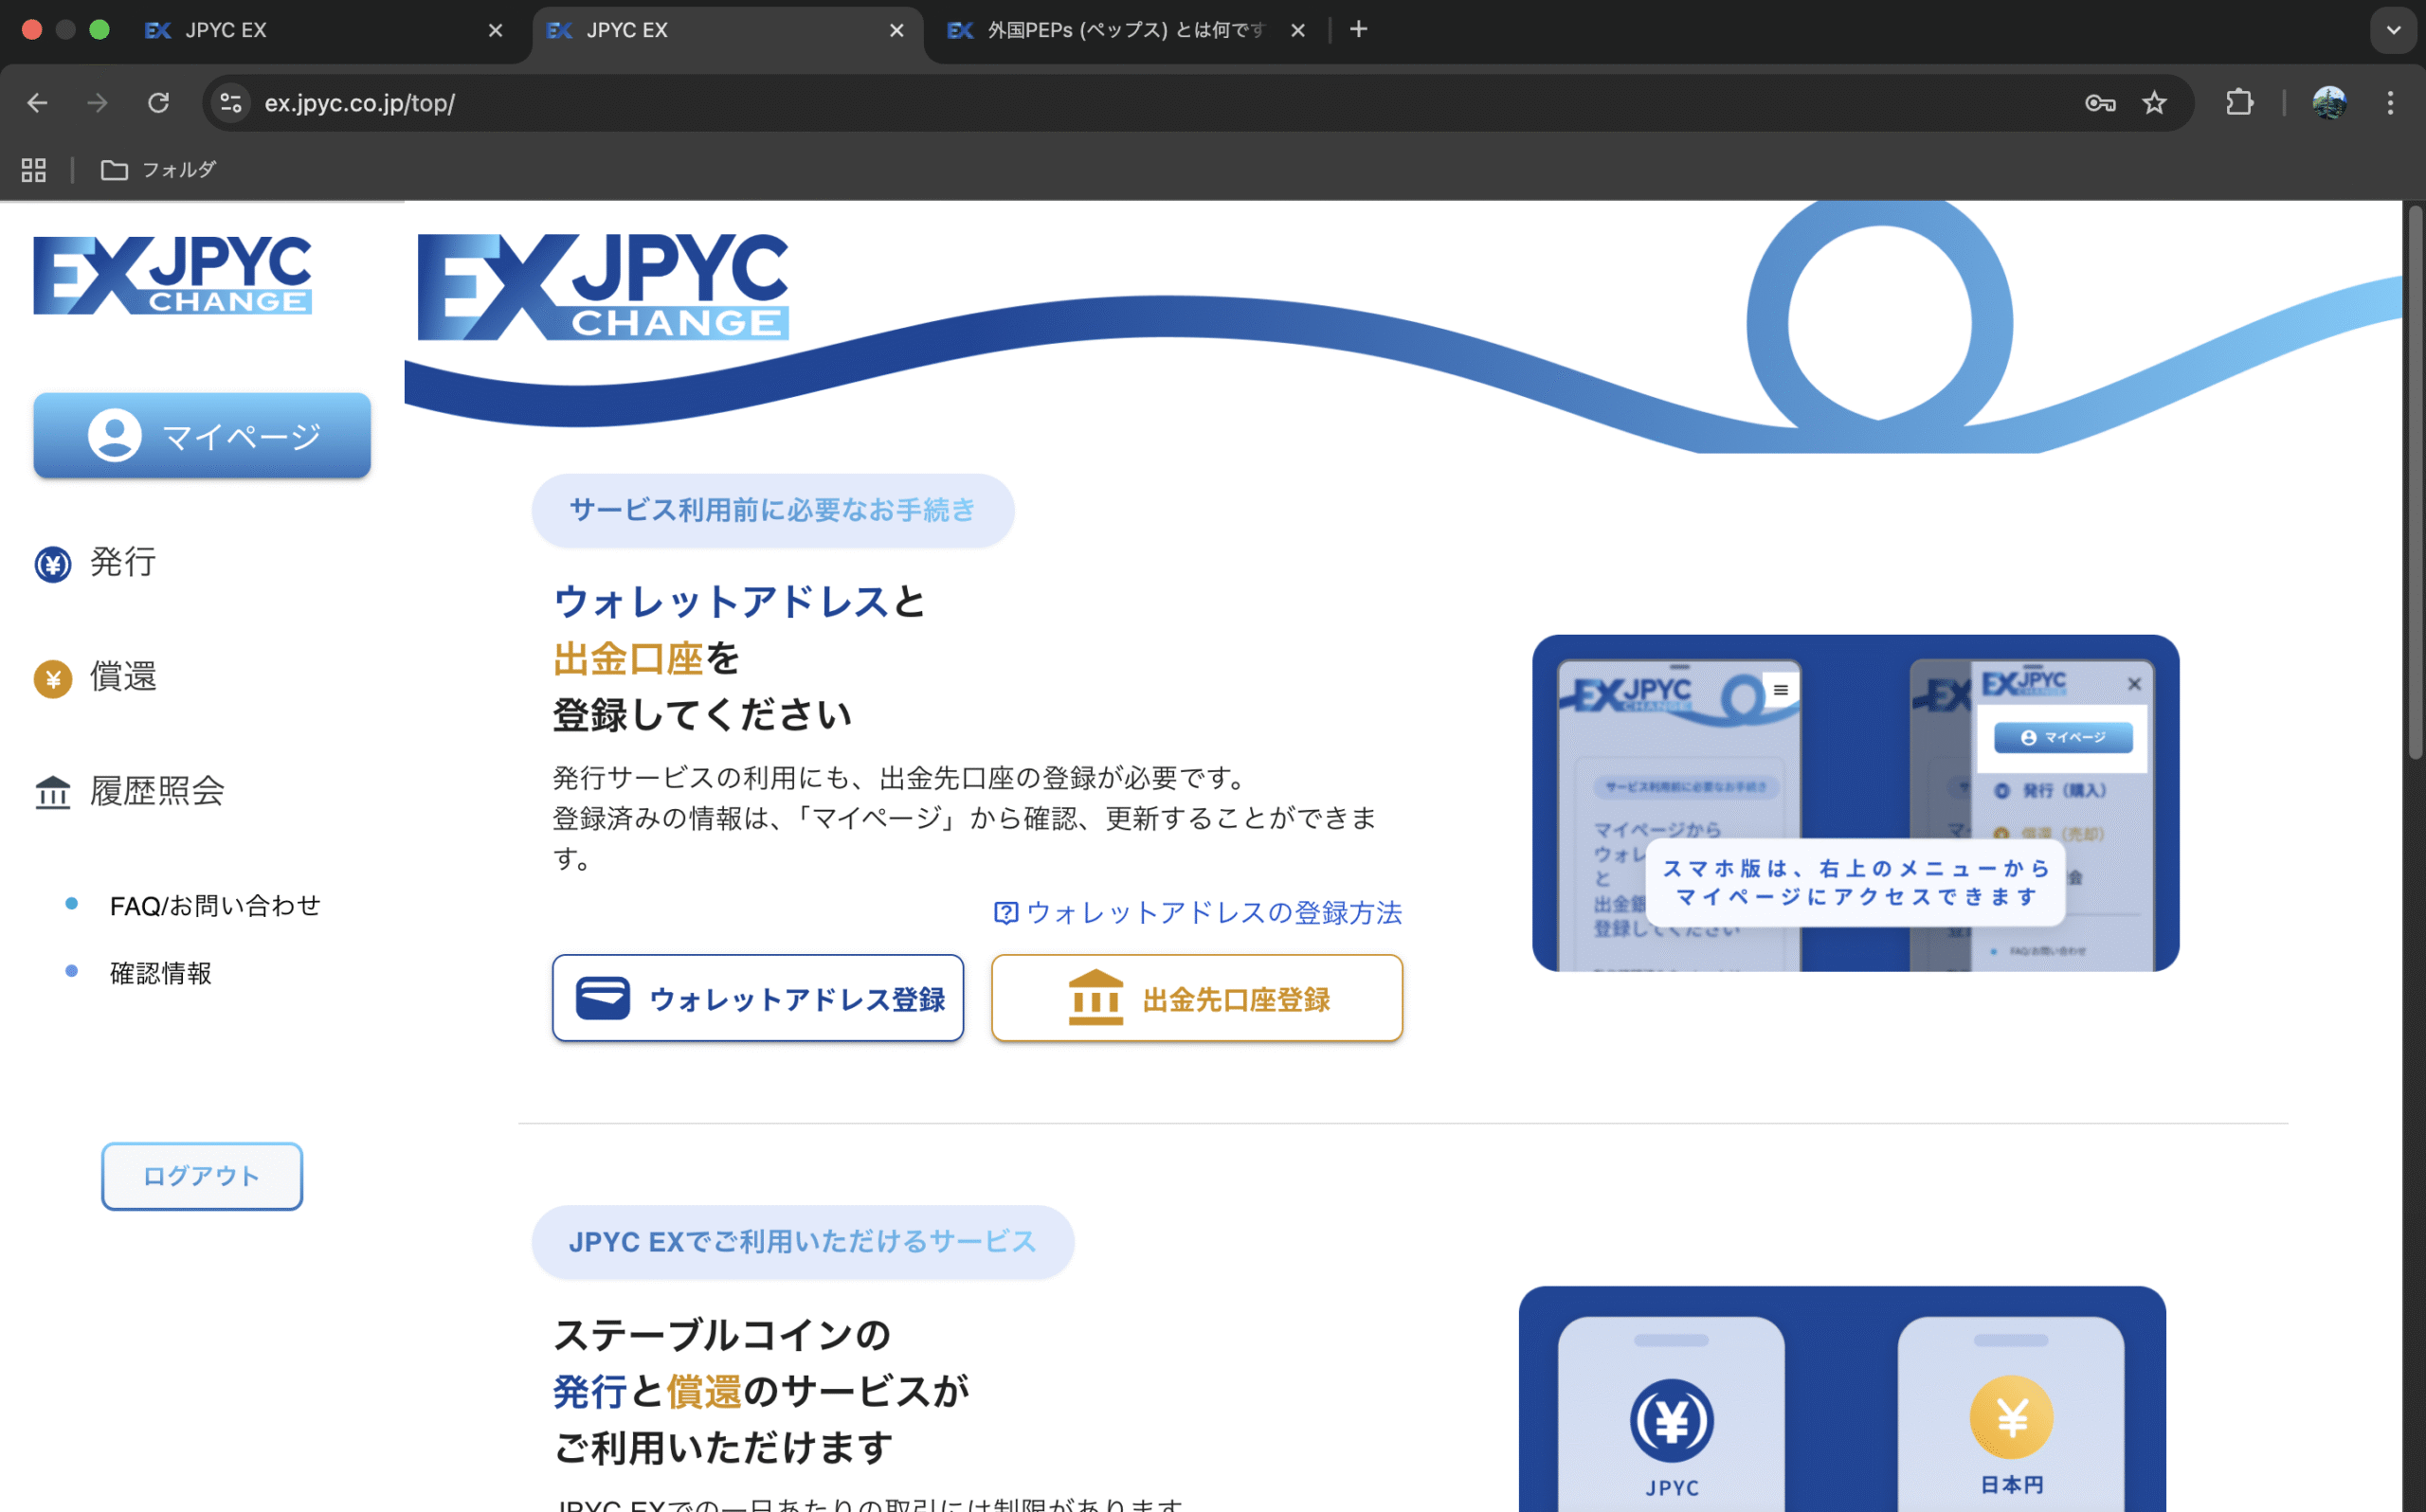2426x1512 pixels.
Task: Click the password key icon in address bar
Action: point(2099,103)
